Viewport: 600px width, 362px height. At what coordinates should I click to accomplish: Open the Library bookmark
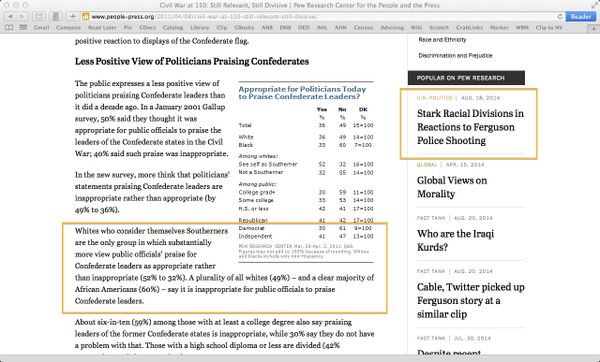[200, 28]
